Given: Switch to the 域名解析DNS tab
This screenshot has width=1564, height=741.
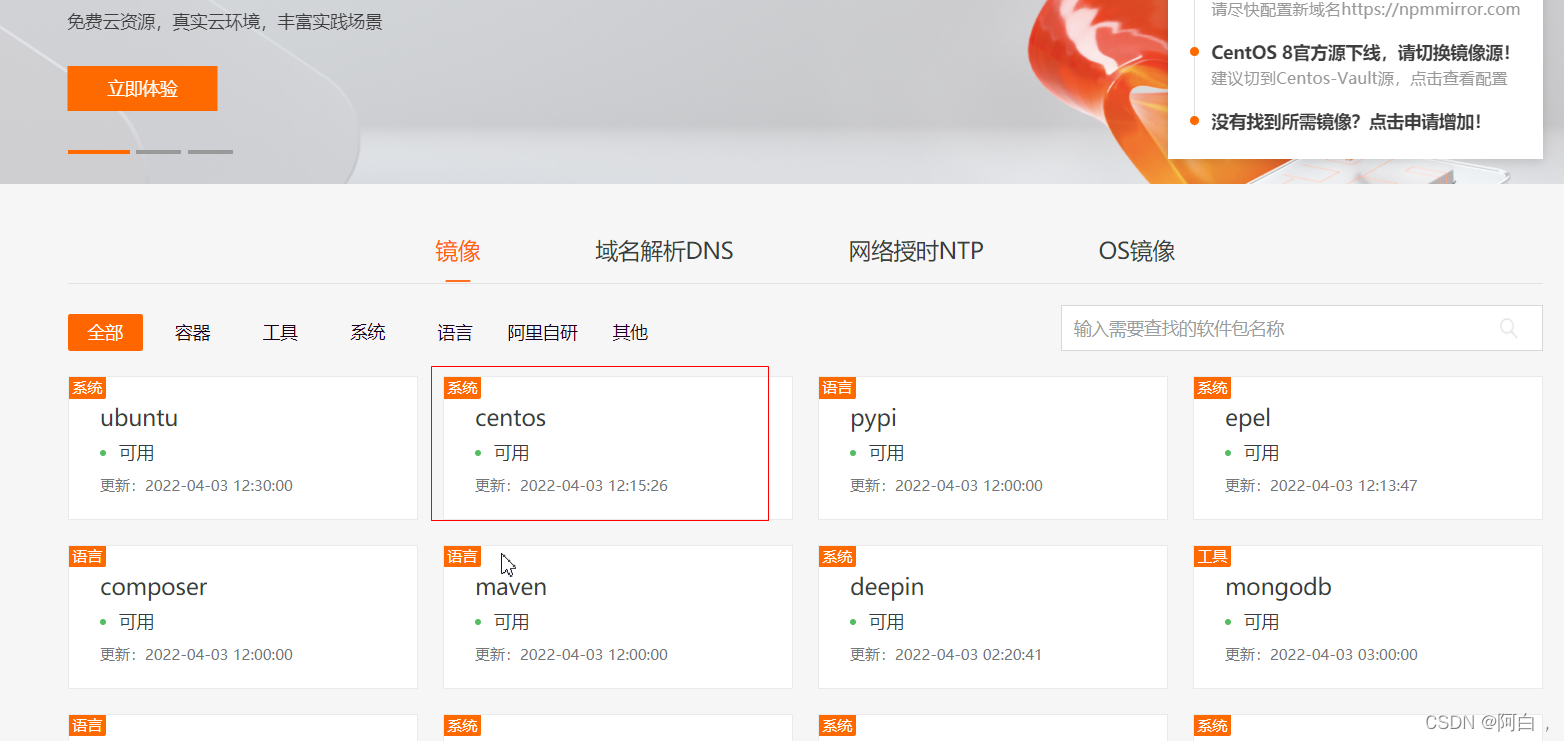Looking at the screenshot, I should click(x=664, y=251).
